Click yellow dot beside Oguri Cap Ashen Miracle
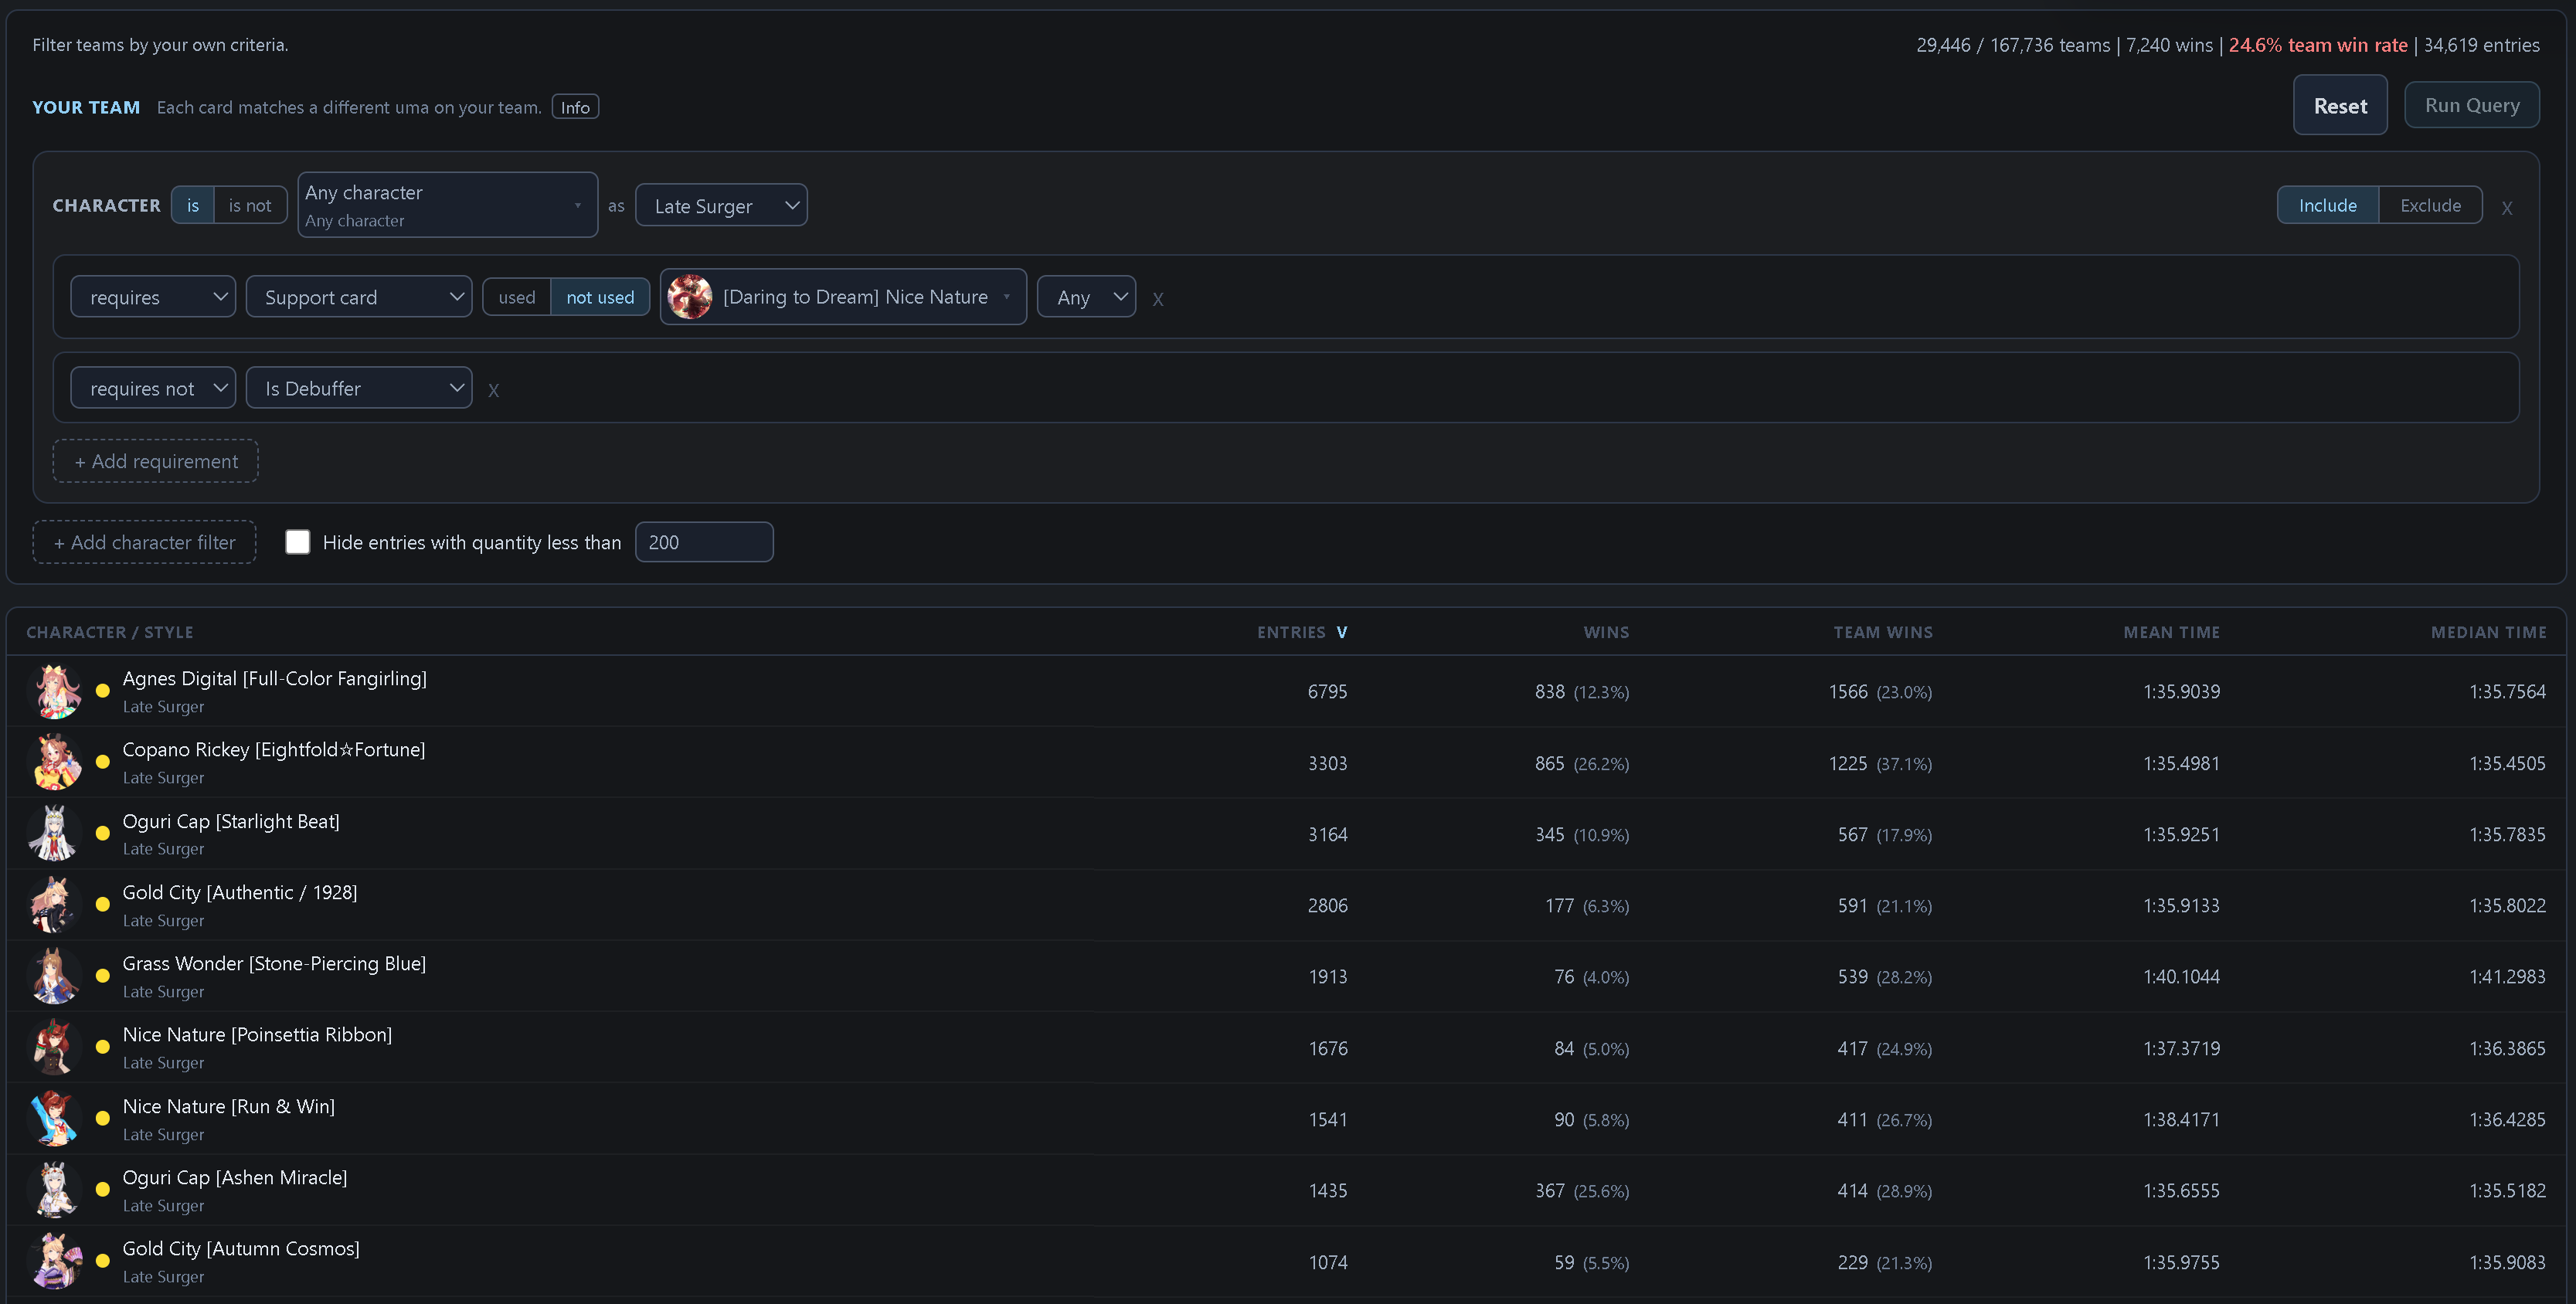Viewport: 2576px width, 1304px height. point(102,1189)
